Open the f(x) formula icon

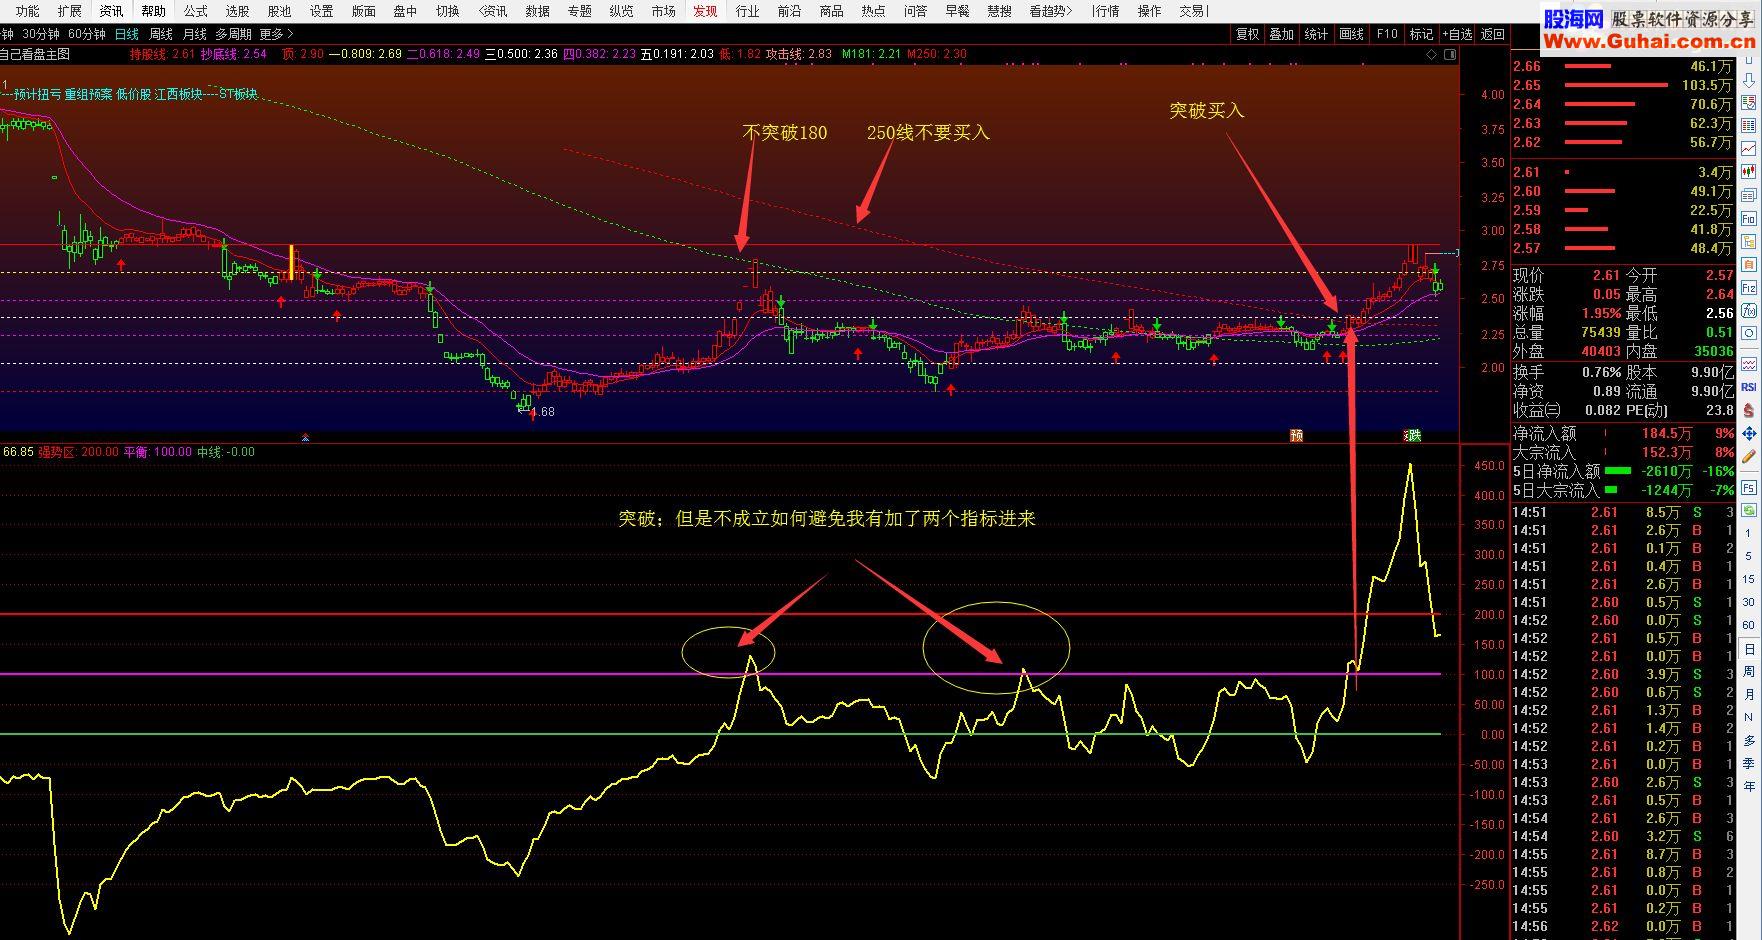click(1749, 310)
